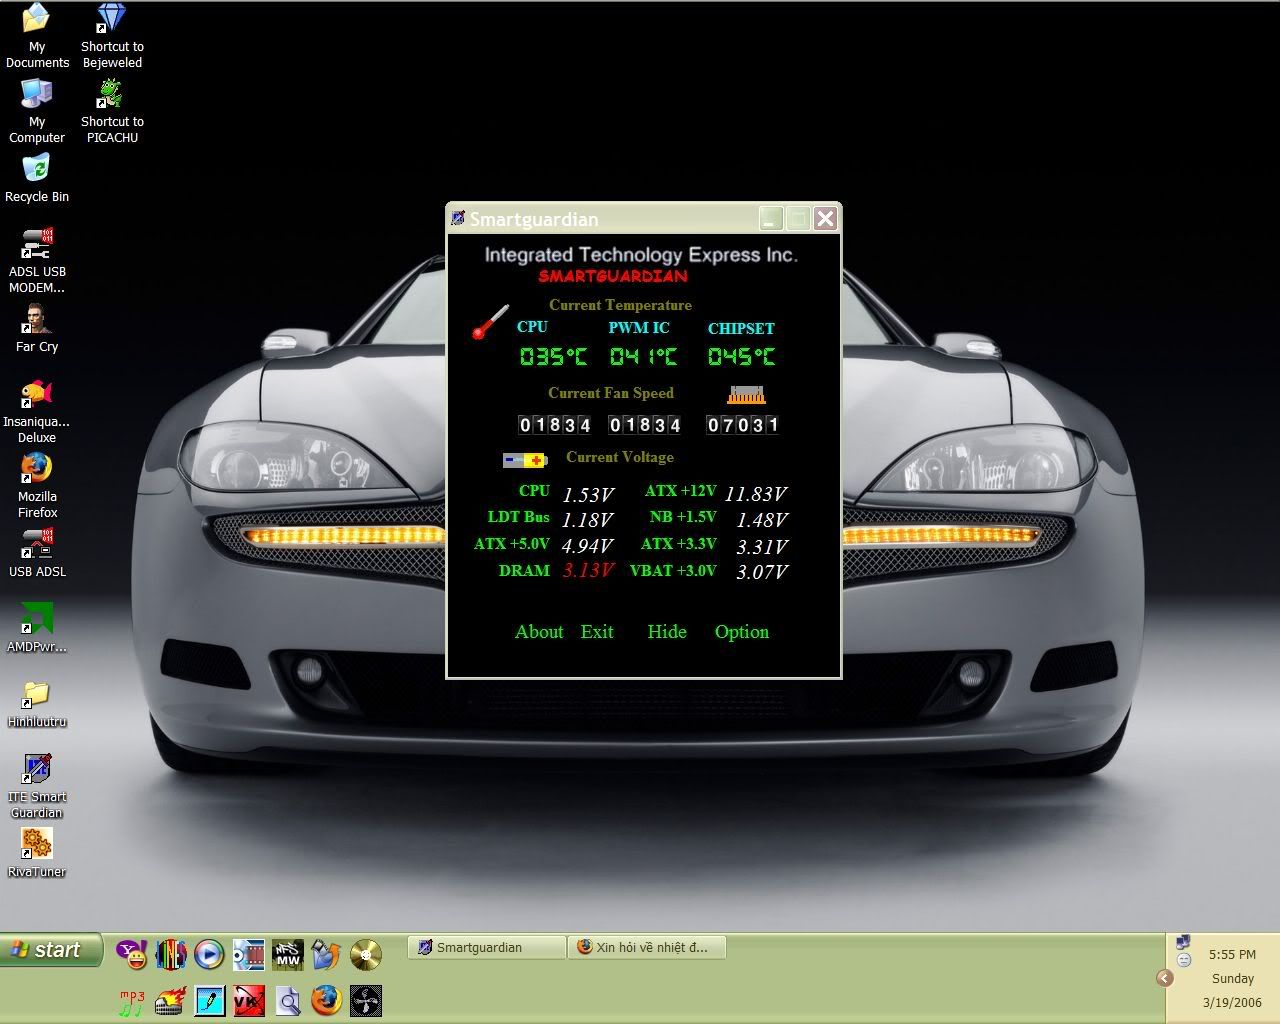Click the ATX +5.0V value 4.94V
Image resolution: width=1280 pixels, height=1024 pixels.
coord(587,546)
